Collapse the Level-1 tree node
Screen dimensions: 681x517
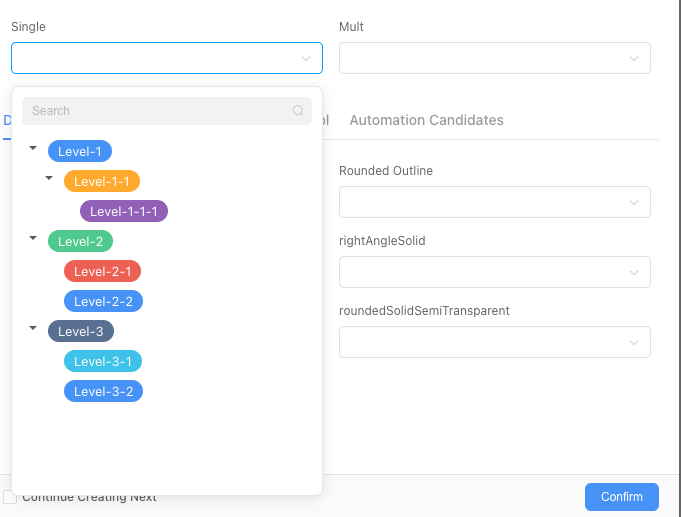click(33, 148)
